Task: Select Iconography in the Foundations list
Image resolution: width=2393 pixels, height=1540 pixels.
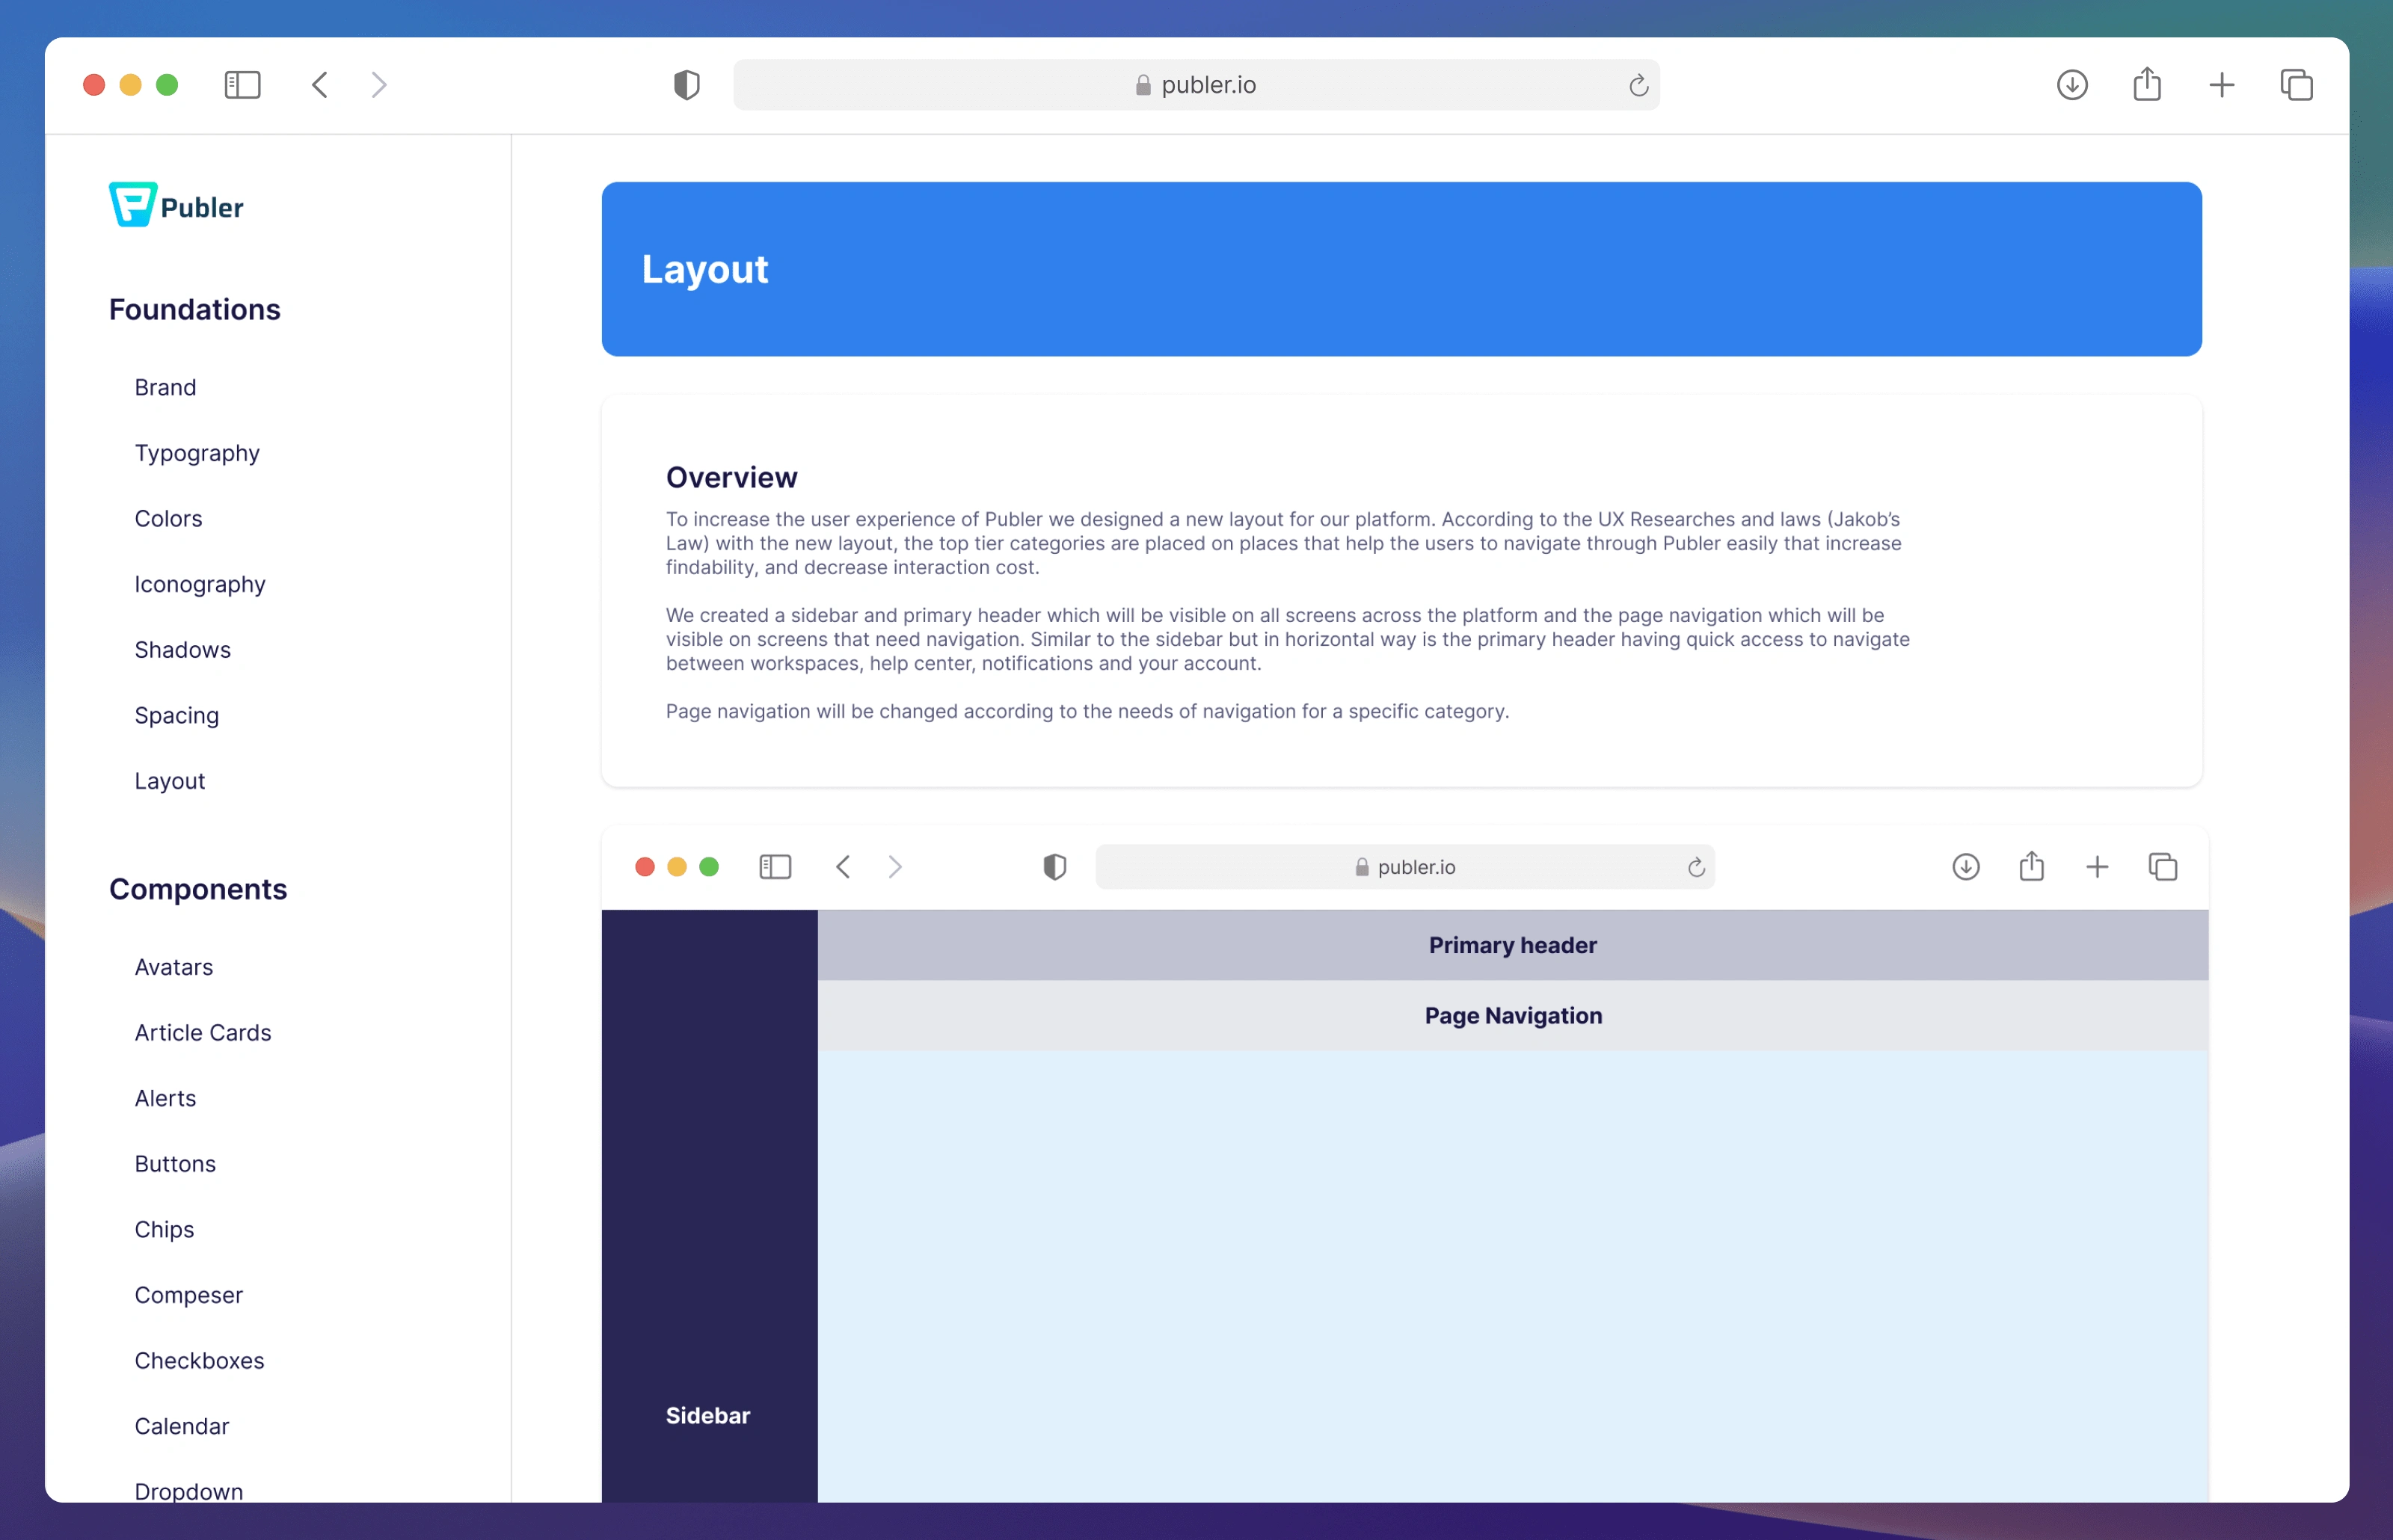Action: click(x=200, y=584)
